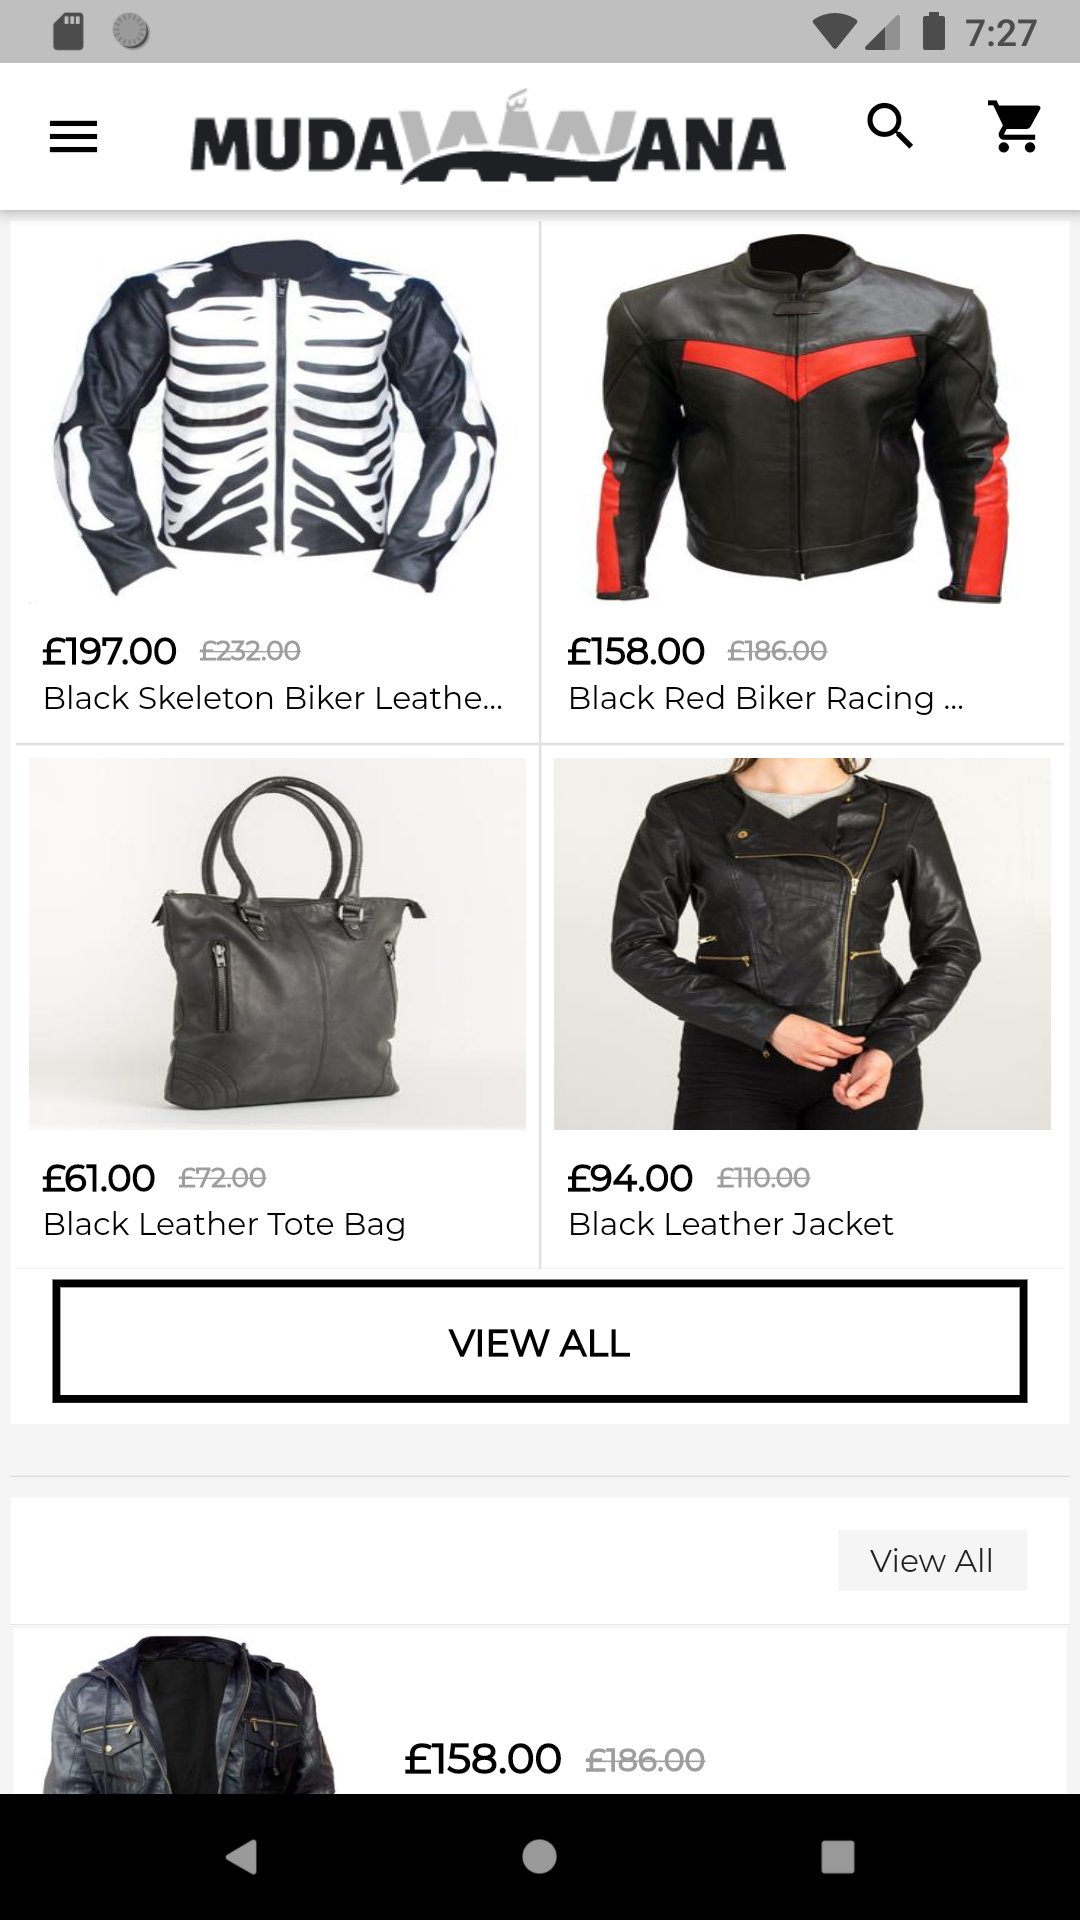Open the Black Leather Tote Bag image
Screen dimensions: 1080x1920
[x=277, y=944]
